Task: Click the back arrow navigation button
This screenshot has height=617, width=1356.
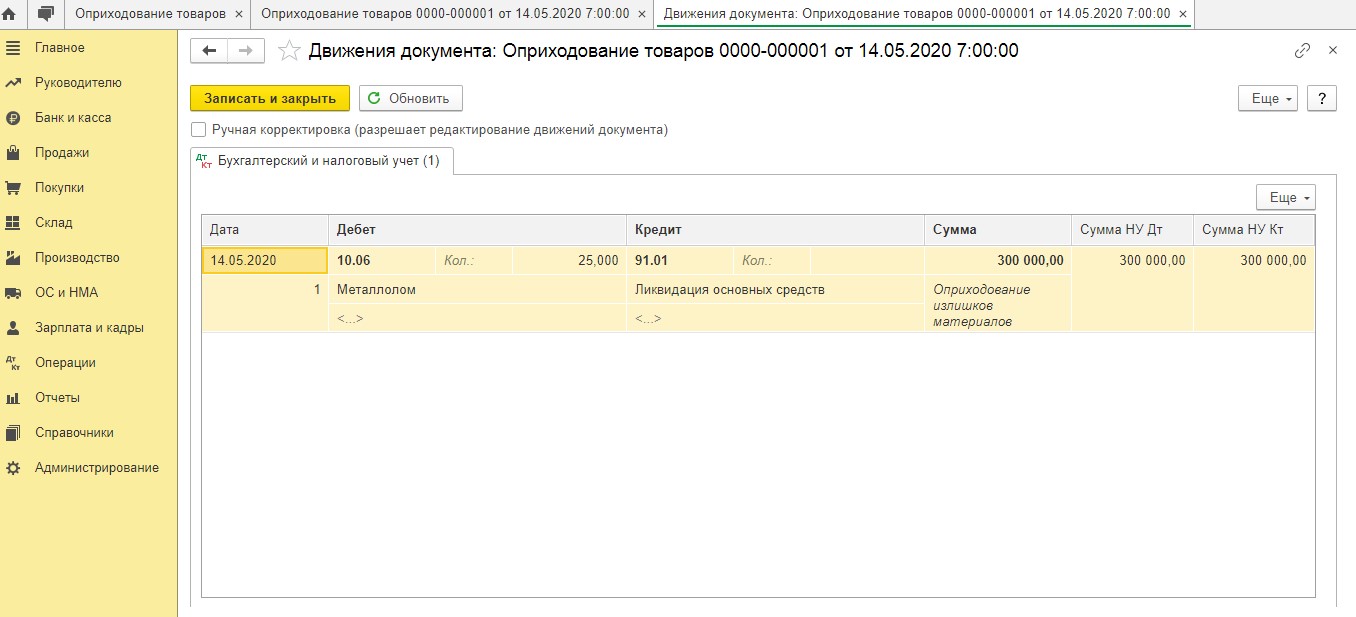Action: pos(209,51)
